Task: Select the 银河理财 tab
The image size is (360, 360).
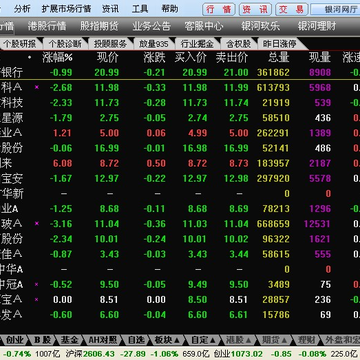Action: click(317, 26)
